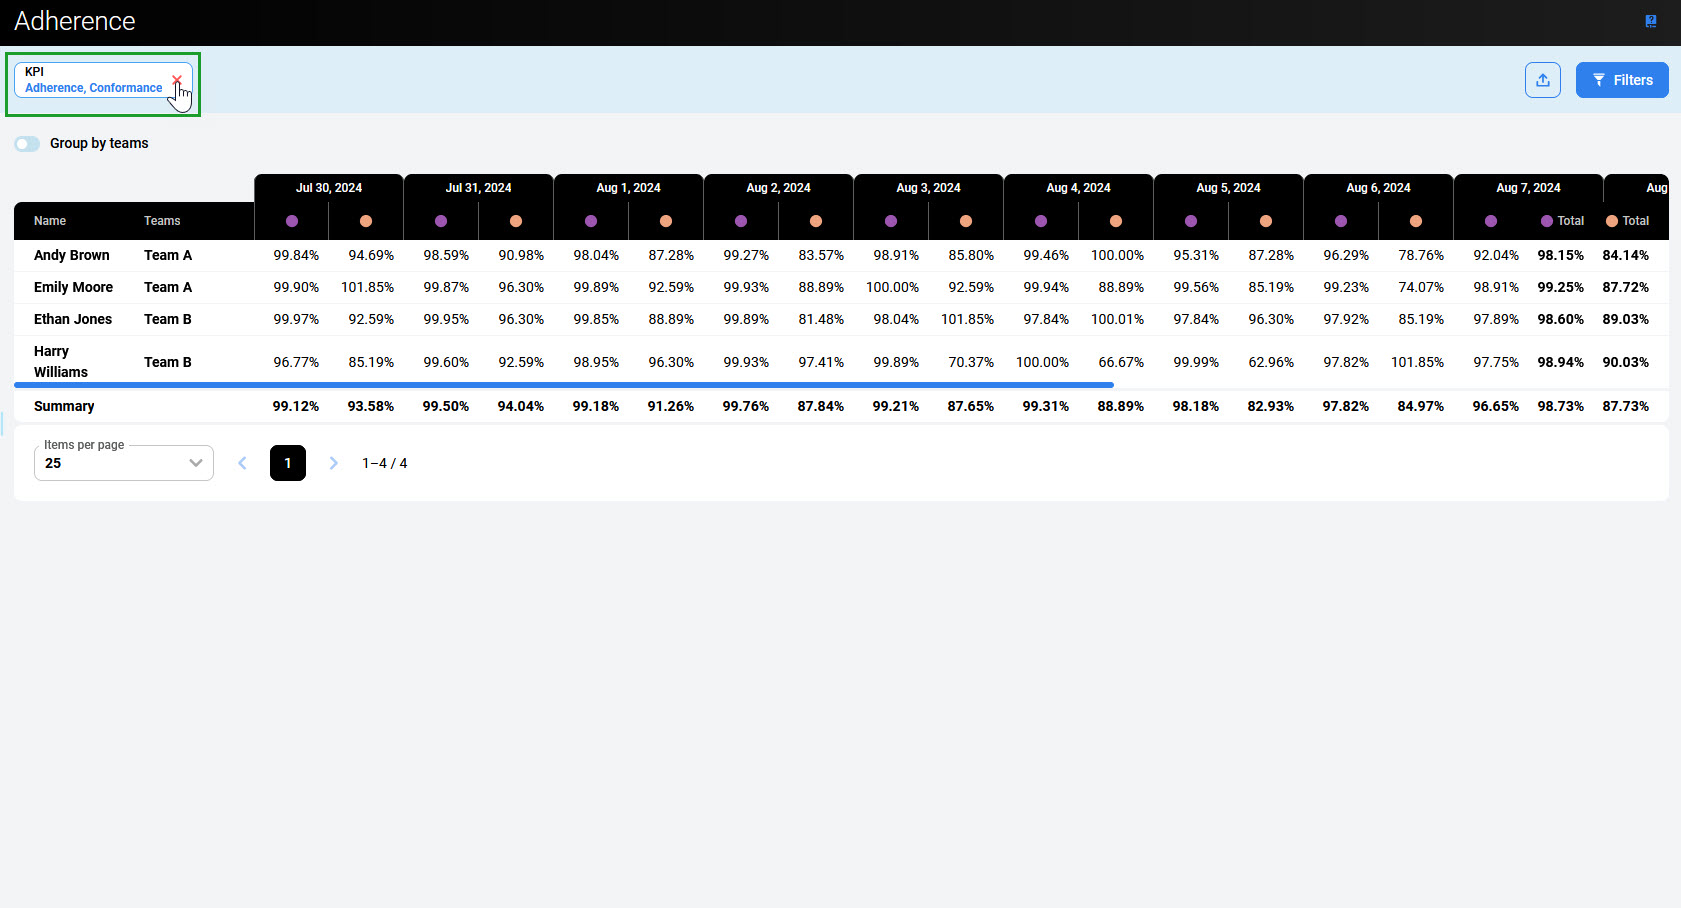Viewport: 1681px width, 908px height.
Task: Go to the previous page arrow
Action: pos(242,463)
